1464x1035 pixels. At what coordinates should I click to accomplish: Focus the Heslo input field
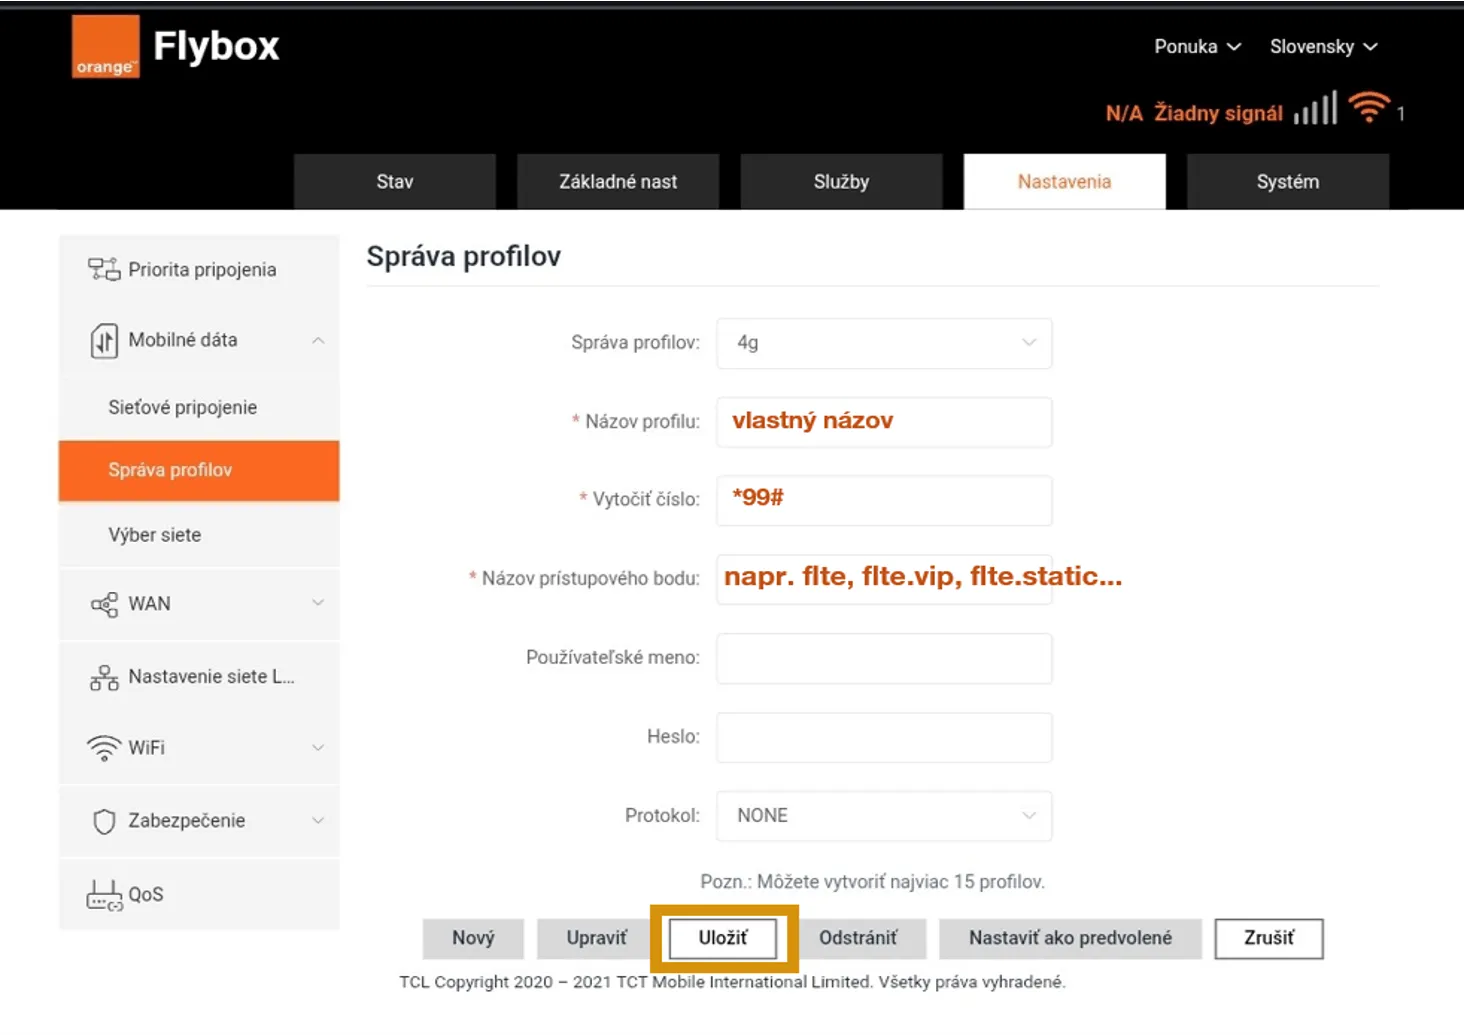tap(884, 737)
